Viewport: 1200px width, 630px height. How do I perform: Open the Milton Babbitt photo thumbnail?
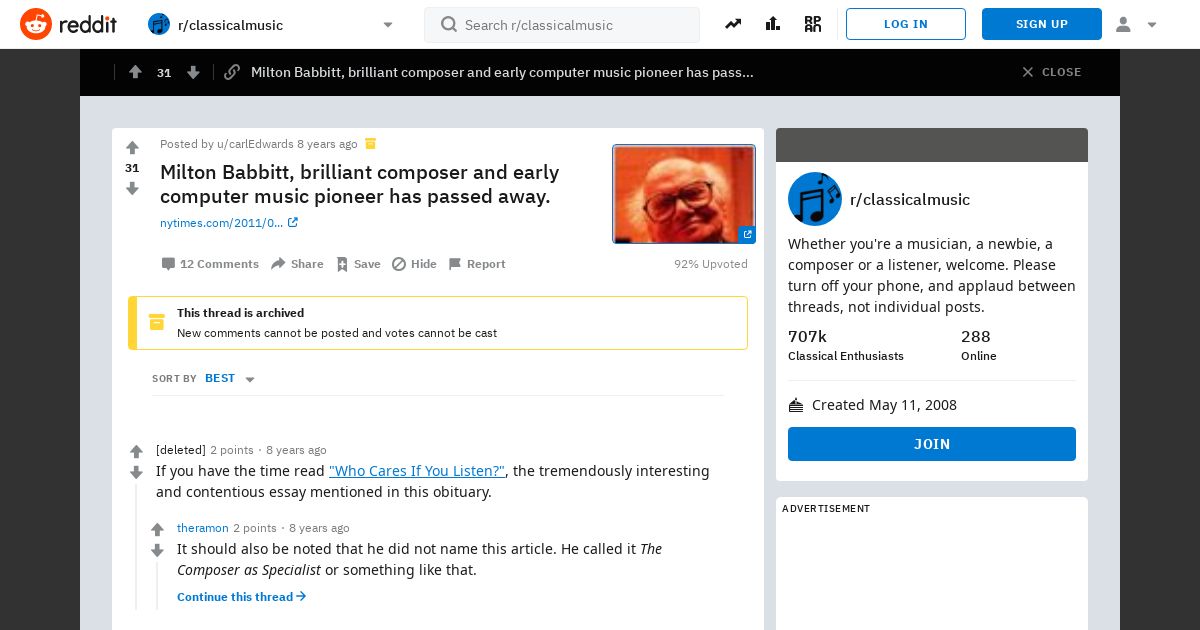point(684,194)
